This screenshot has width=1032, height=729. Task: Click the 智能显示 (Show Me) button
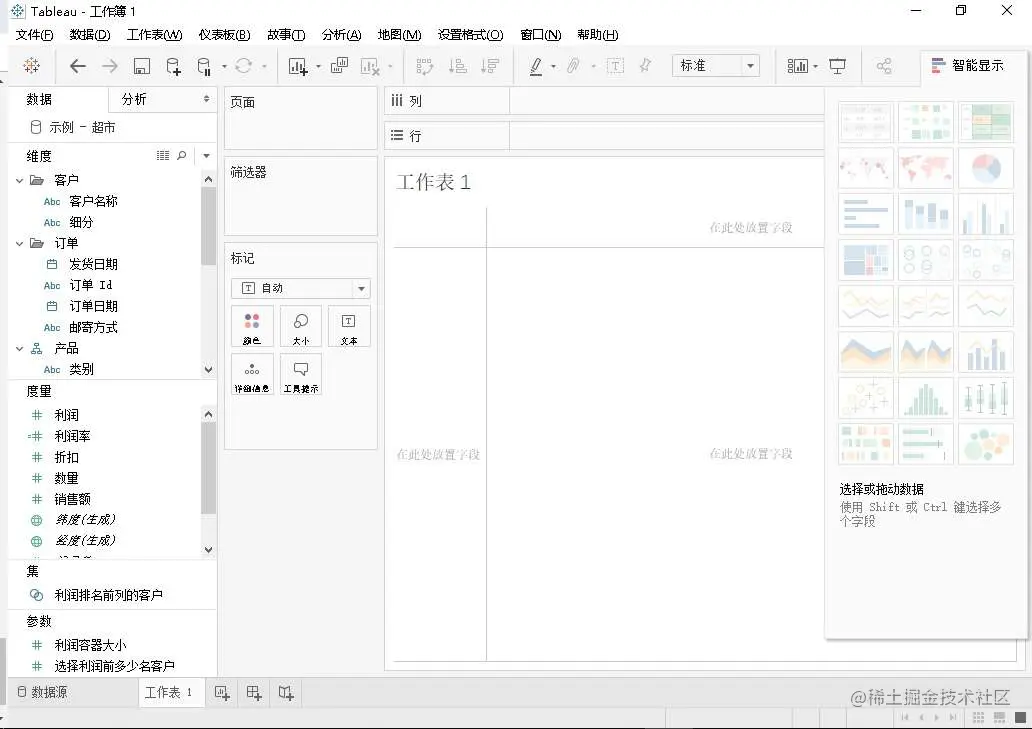pos(965,65)
